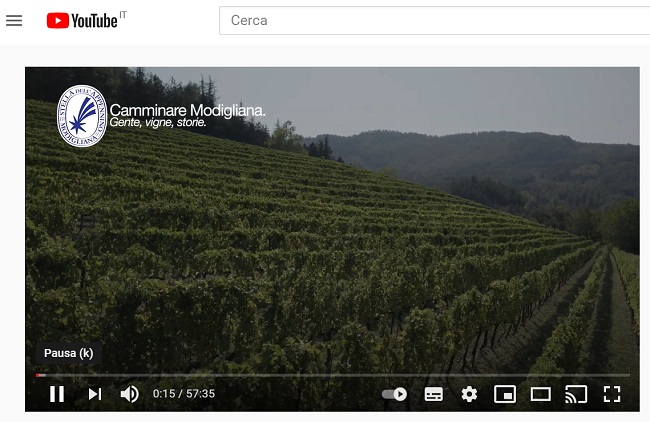Pause the video with the pause button
The width and height of the screenshot is (650, 422).
click(x=57, y=394)
